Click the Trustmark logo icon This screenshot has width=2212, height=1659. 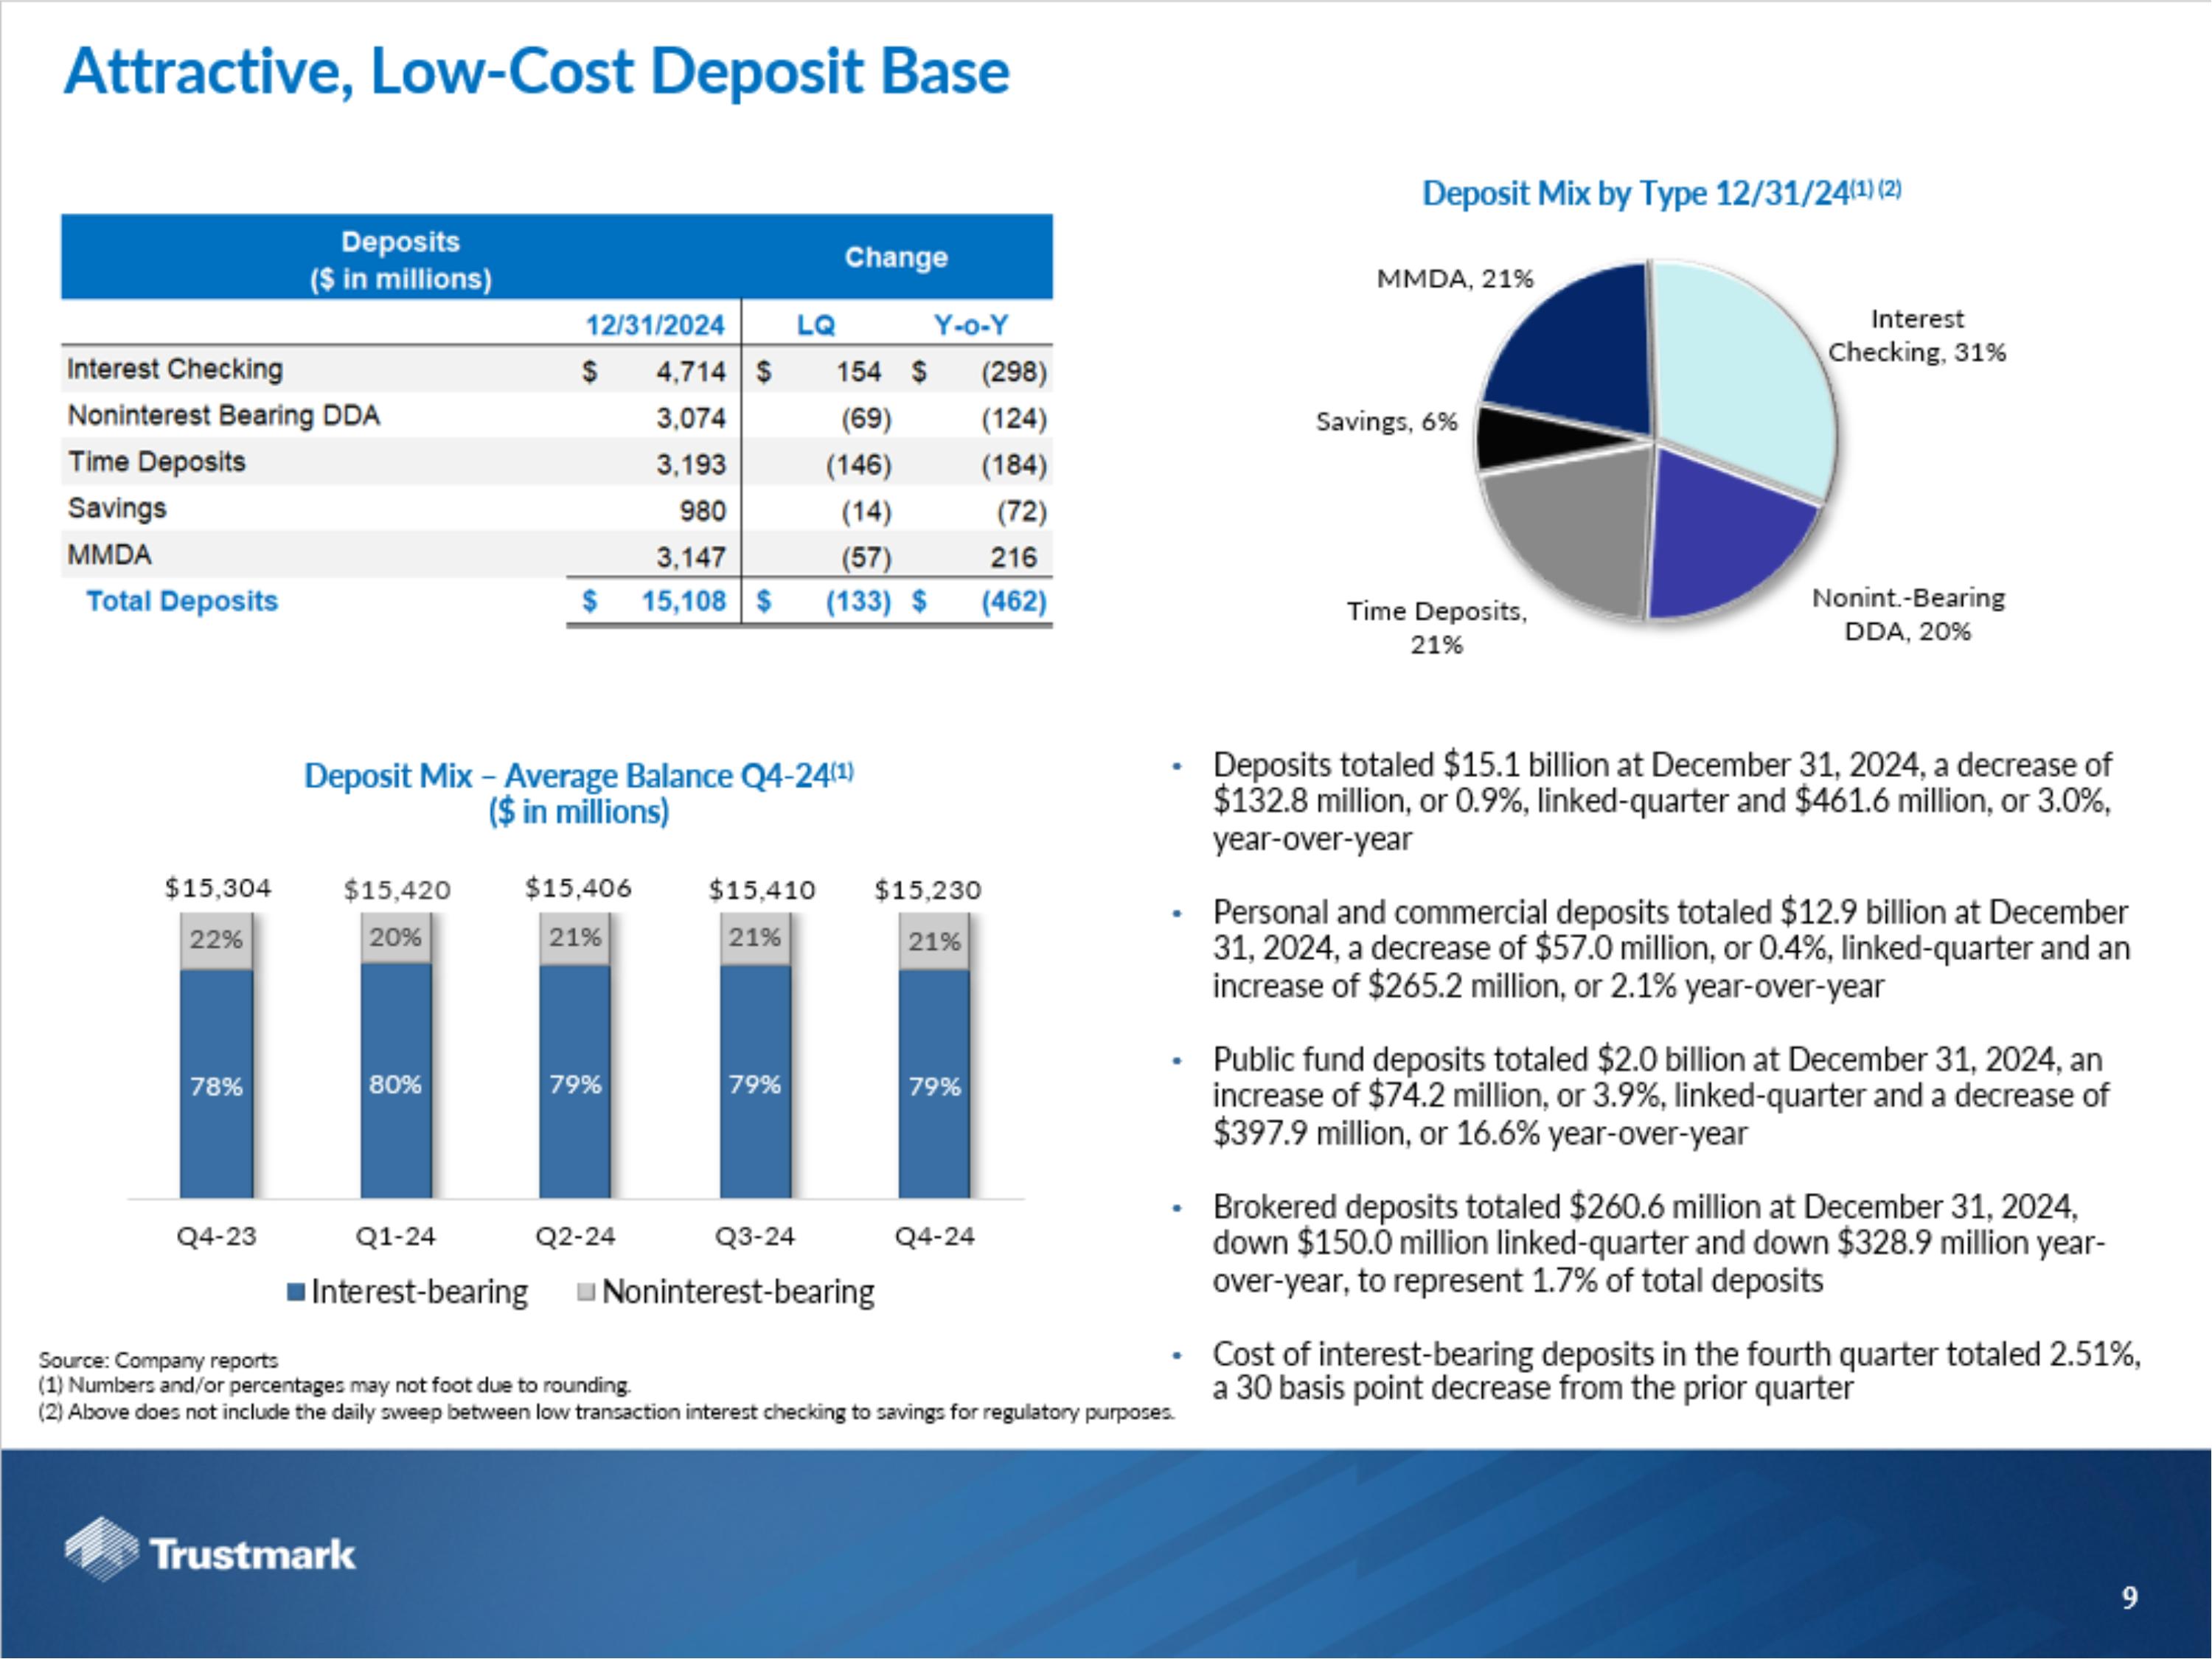click(100, 1549)
